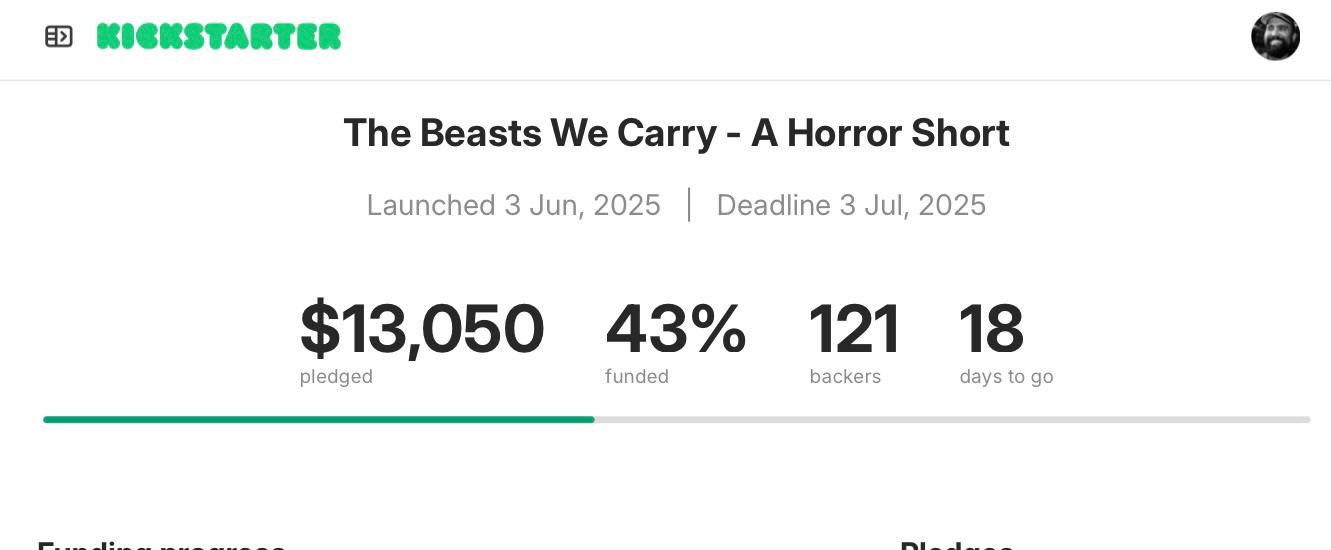Click the 'days to go' label text
The image size is (1331, 550).
pyautogui.click(x=1006, y=377)
